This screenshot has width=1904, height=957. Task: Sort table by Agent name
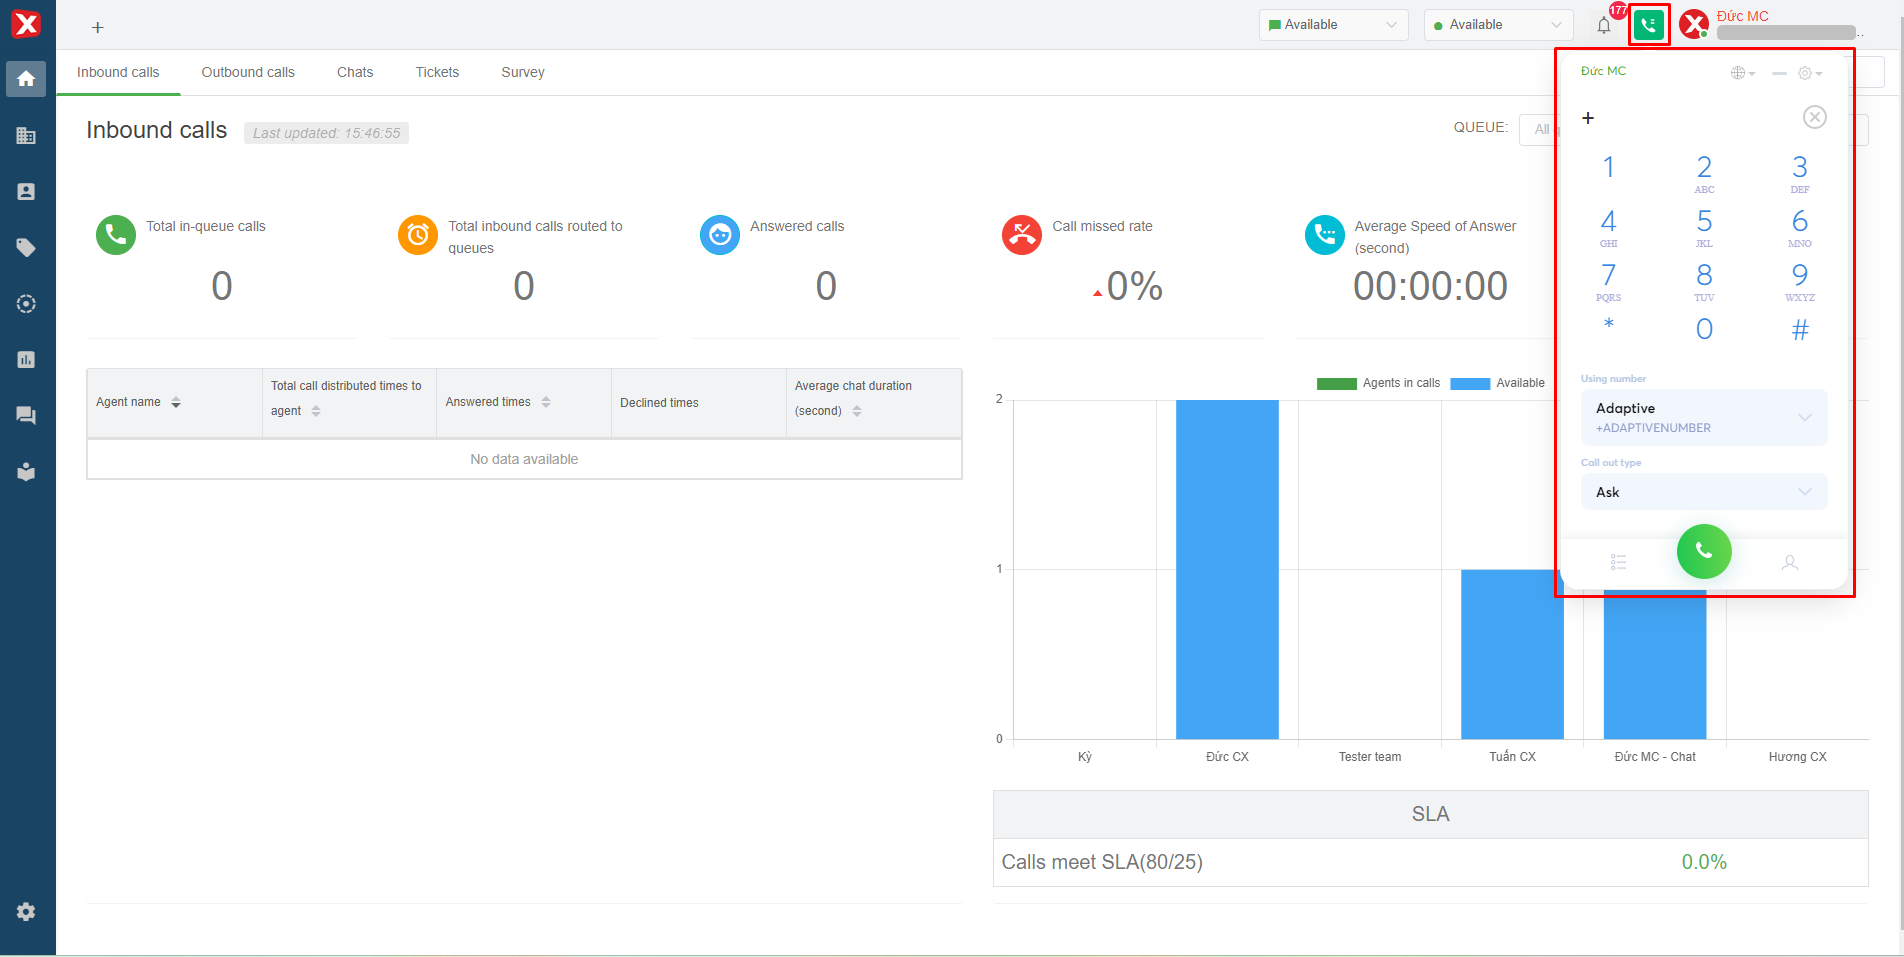pos(176,402)
